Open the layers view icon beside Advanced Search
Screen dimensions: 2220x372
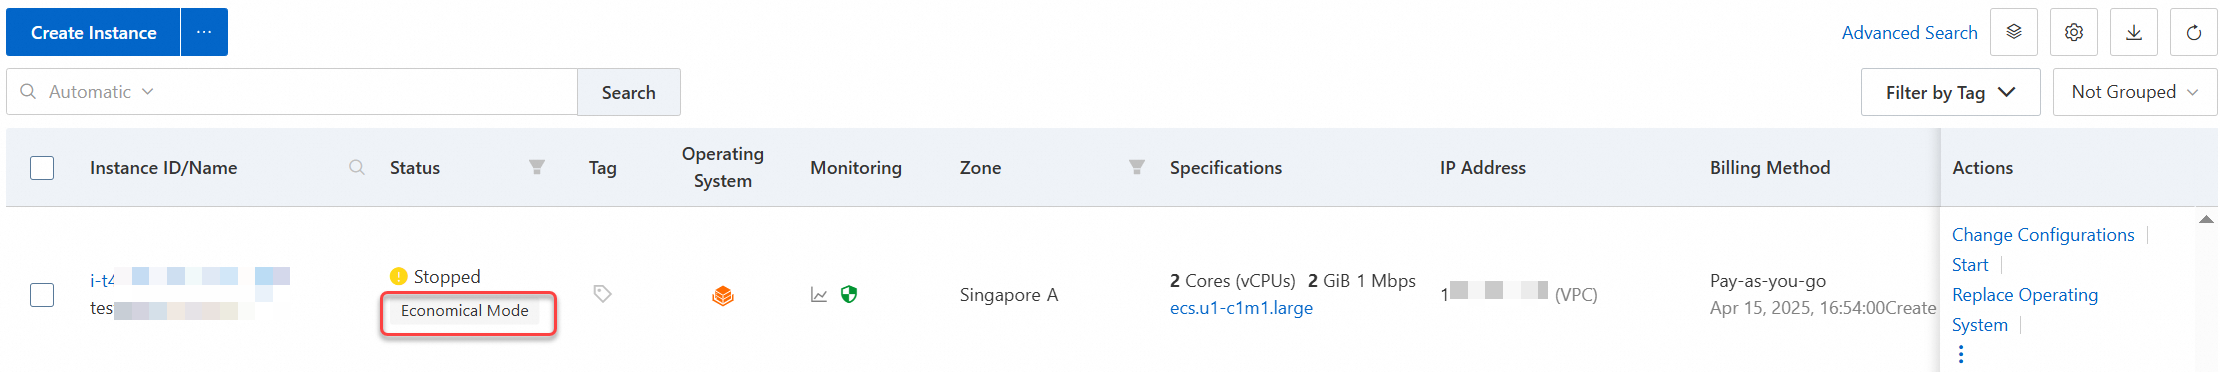point(2014,32)
